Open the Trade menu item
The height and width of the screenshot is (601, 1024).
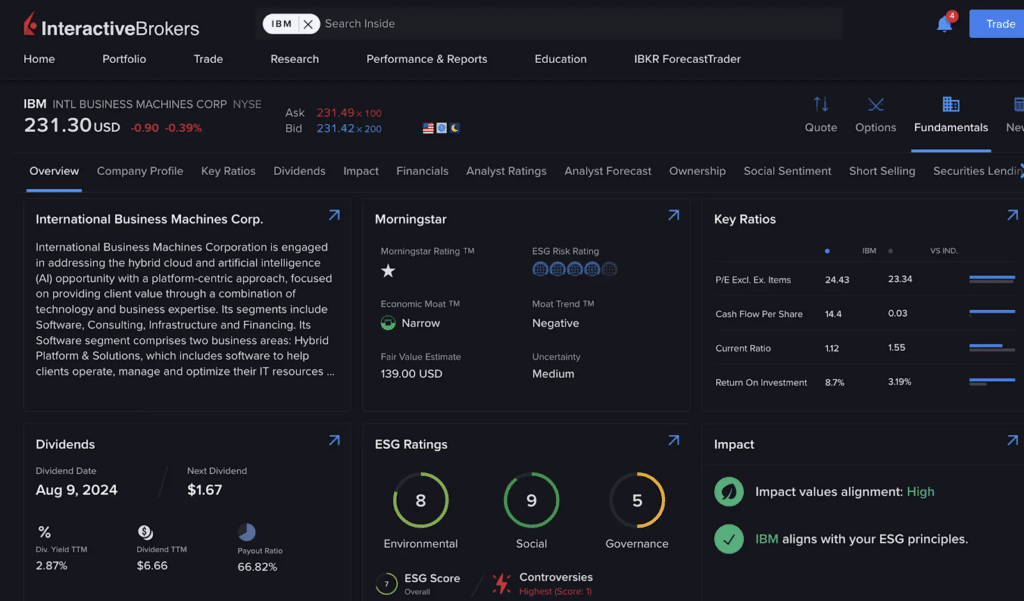pyautogui.click(x=208, y=59)
